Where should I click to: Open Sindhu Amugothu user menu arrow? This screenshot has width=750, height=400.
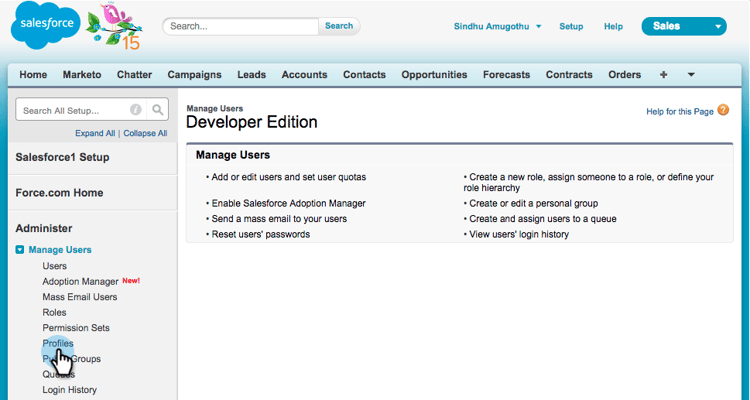(539, 26)
